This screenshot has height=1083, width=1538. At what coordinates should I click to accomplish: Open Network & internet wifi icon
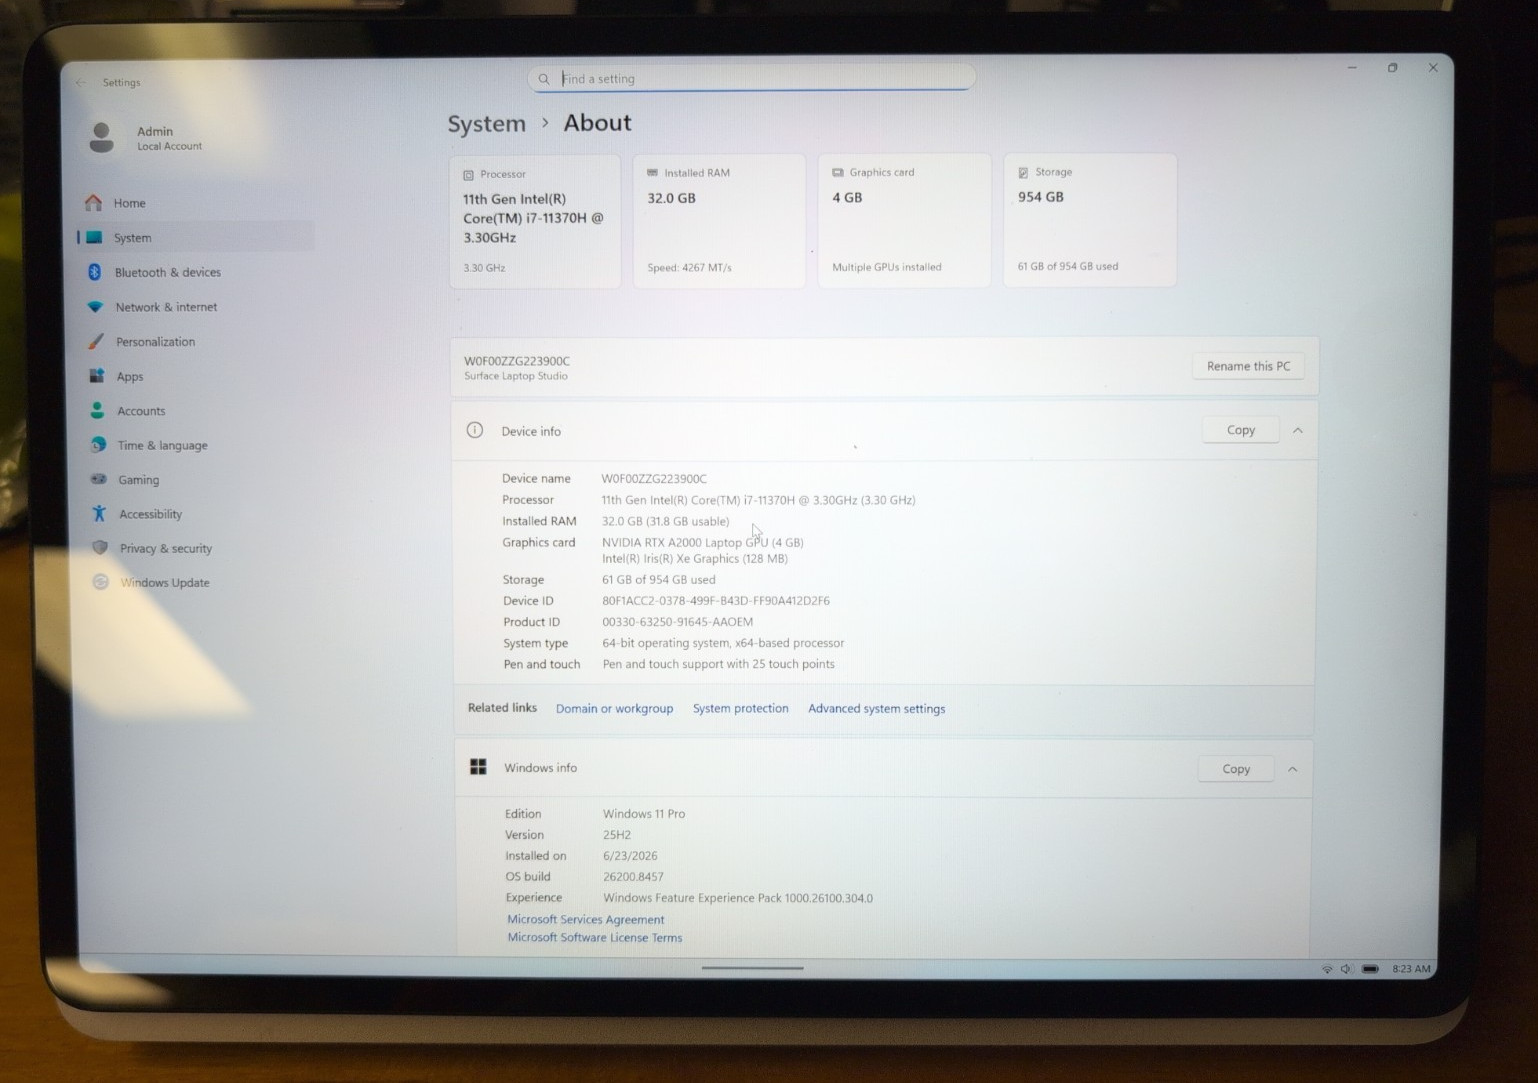(96, 307)
